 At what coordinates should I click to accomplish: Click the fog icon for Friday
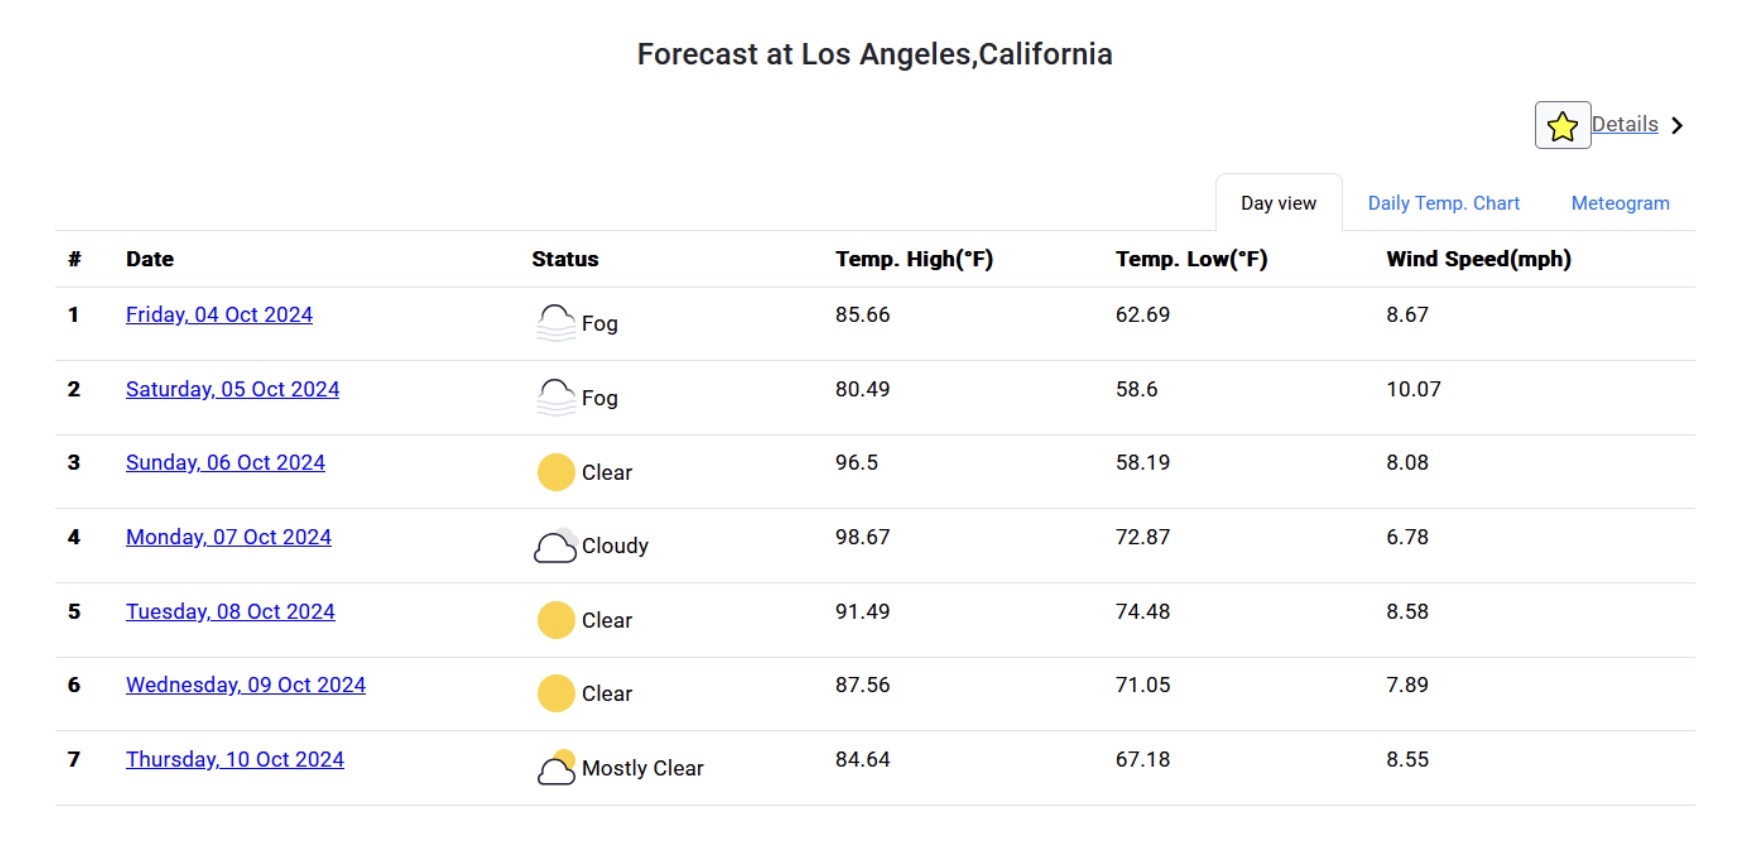[556, 323]
